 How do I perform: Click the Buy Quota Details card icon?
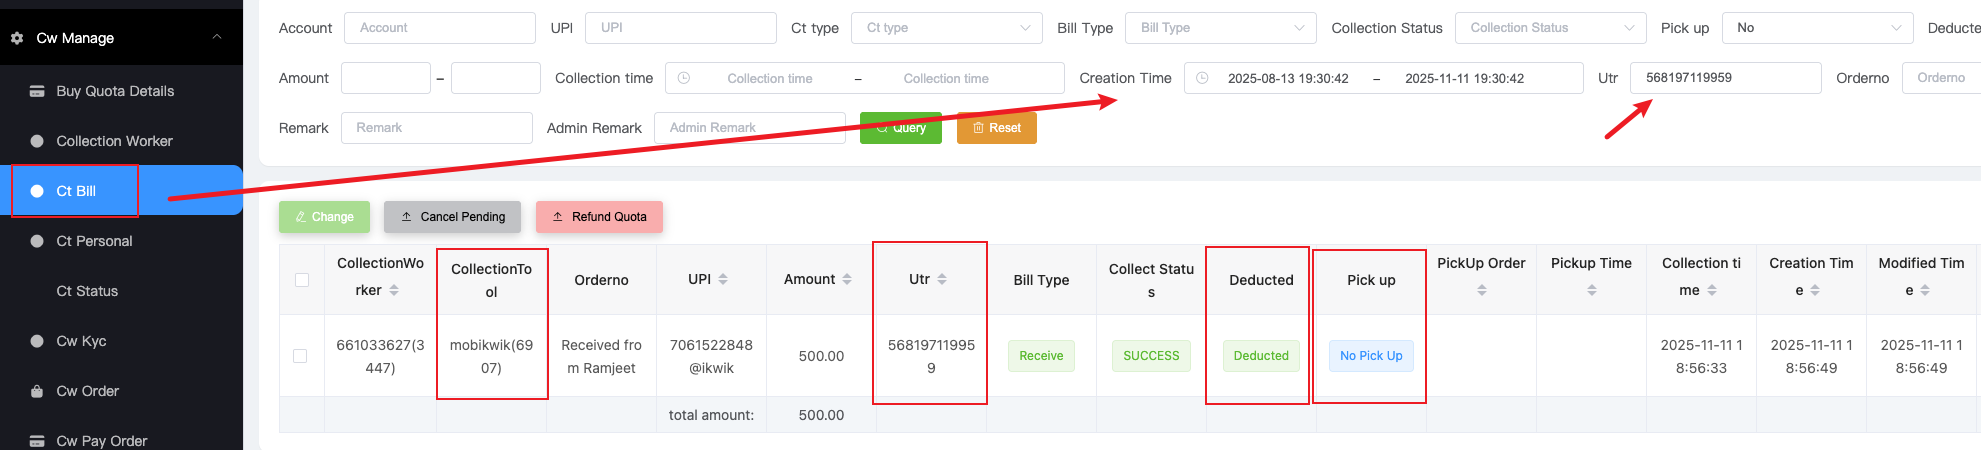[x=37, y=91]
